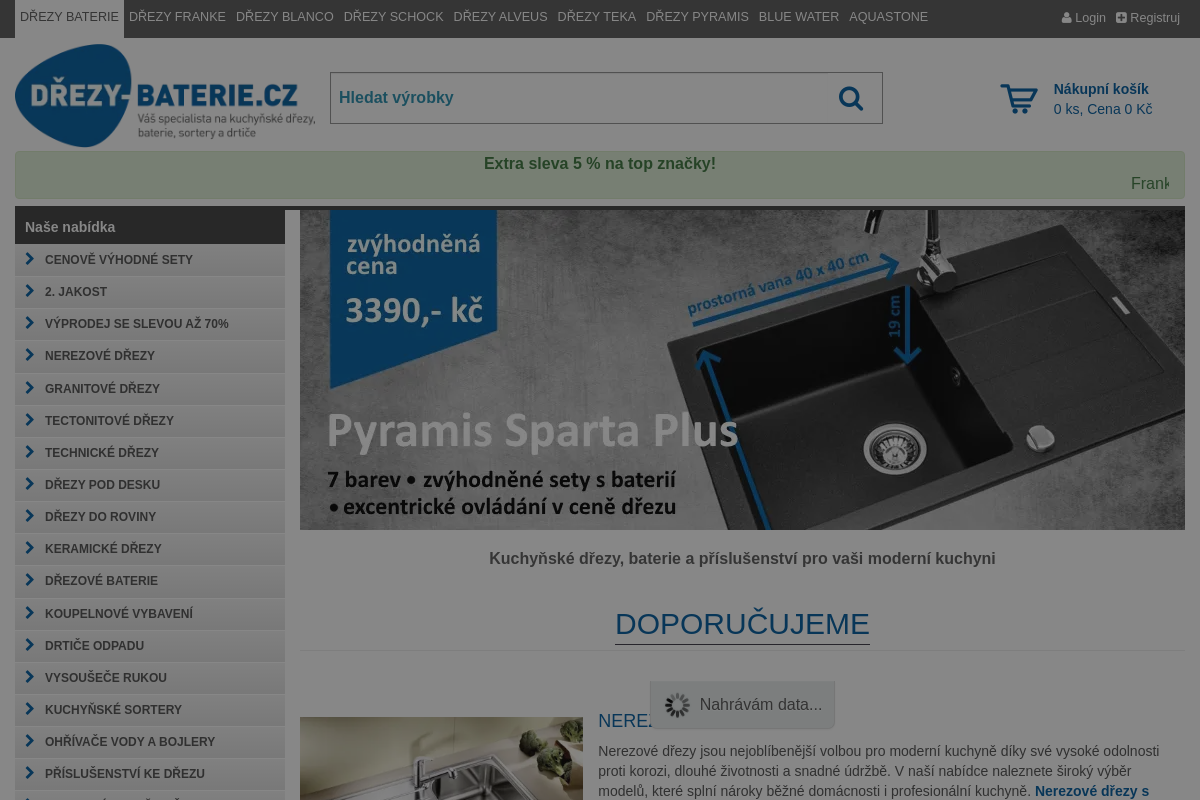
Task: Click chevron next to Vysoušeče rukou
Action: tap(30, 677)
